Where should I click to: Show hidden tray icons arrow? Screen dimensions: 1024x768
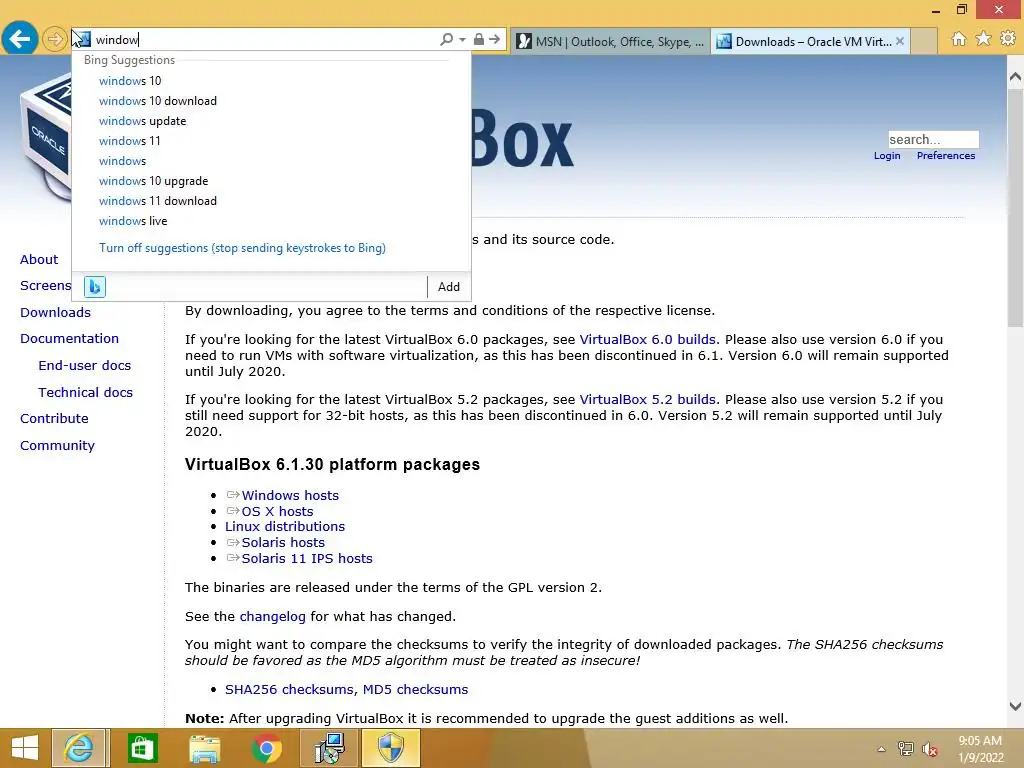click(881, 749)
